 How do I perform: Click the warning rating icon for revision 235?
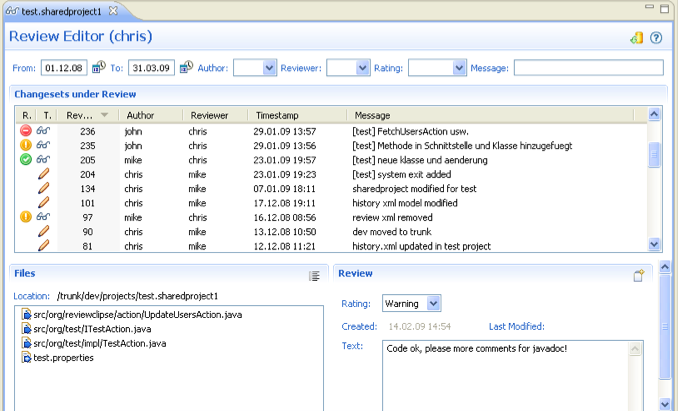coord(26,145)
